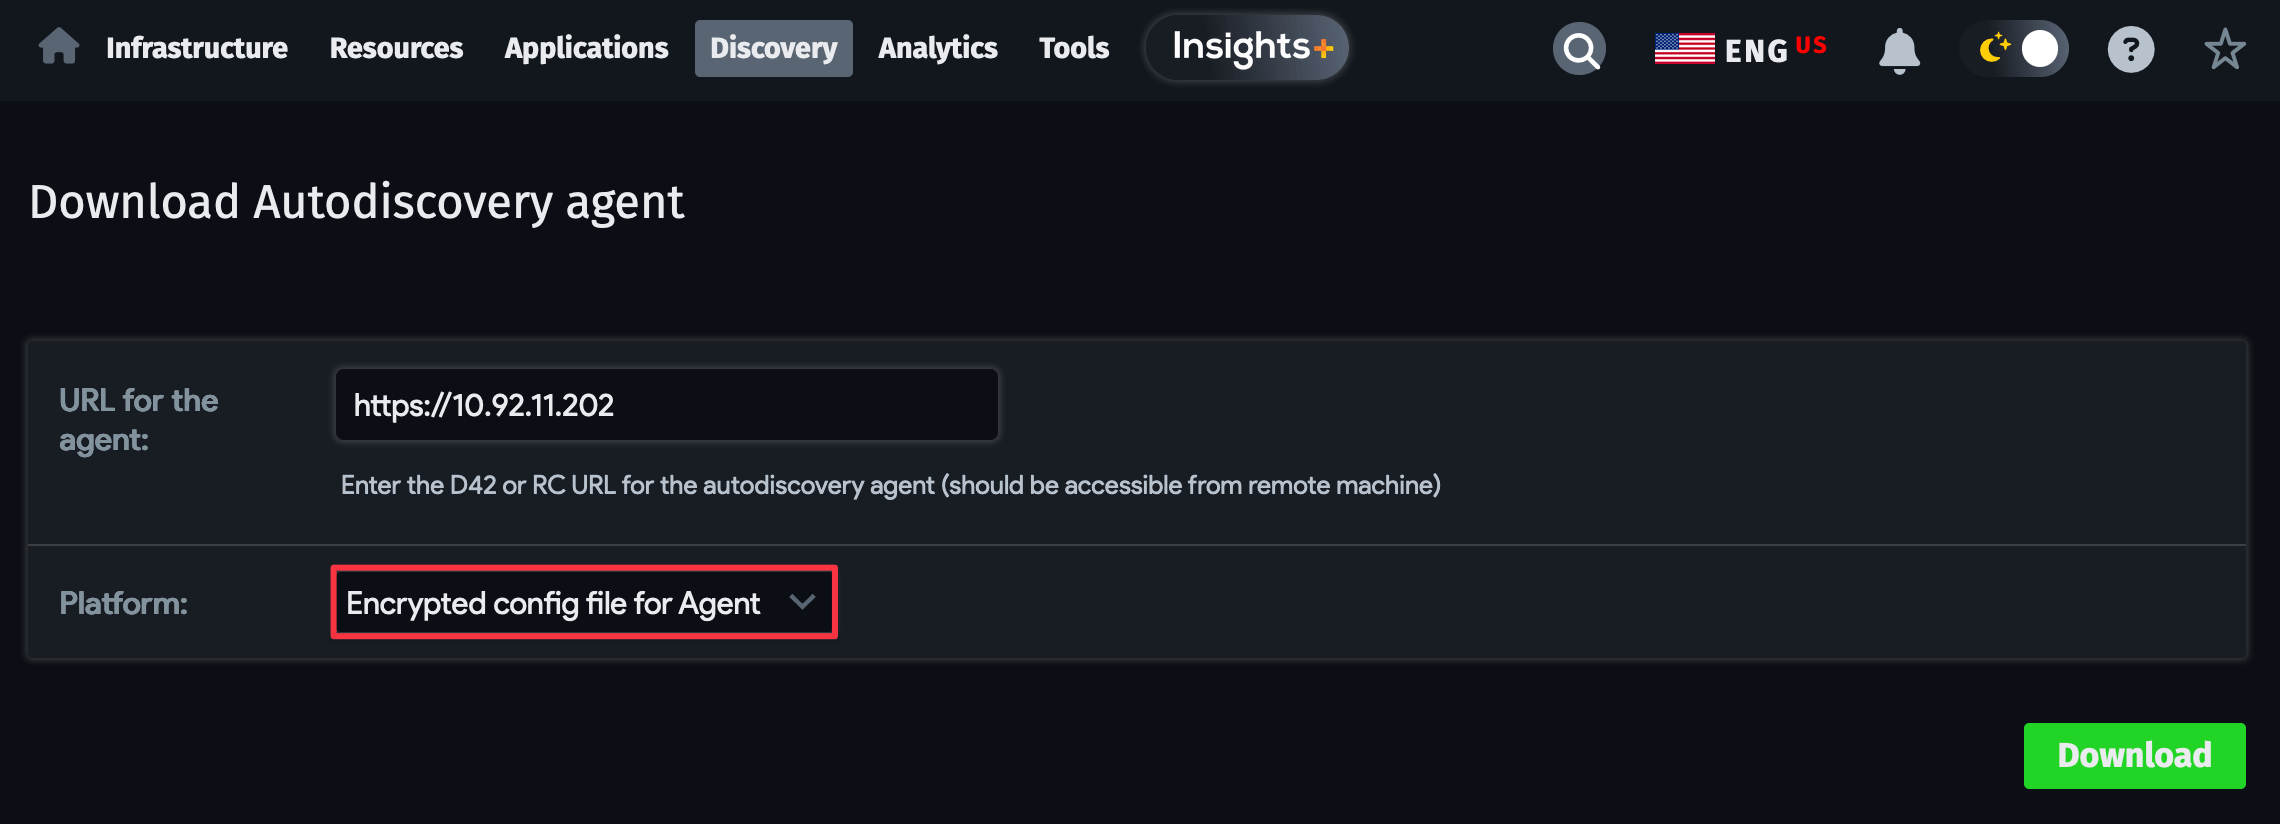Click the Platform dropdown chevron
The width and height of the screenshot is (2280, 824).
pos(802,602)
